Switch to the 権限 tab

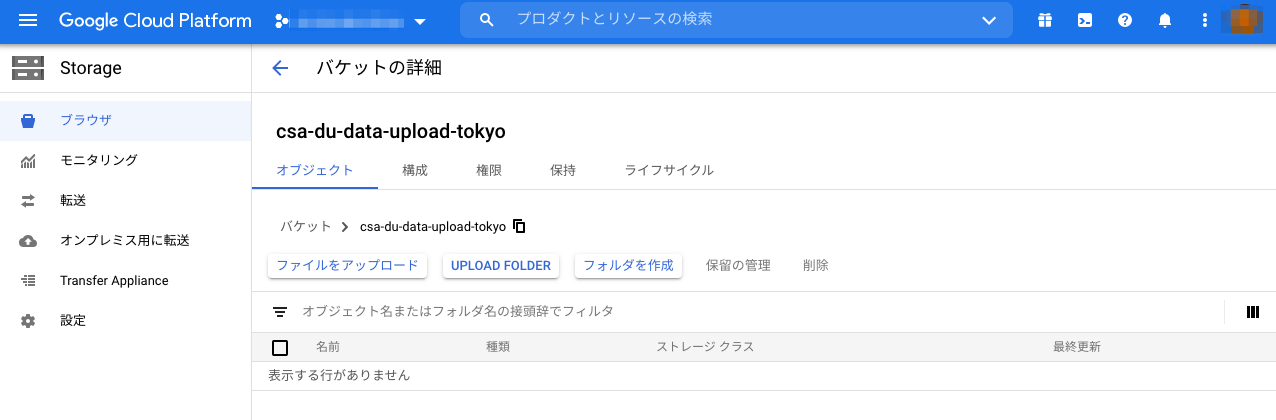pyautogui.click(x=489, y=170)
